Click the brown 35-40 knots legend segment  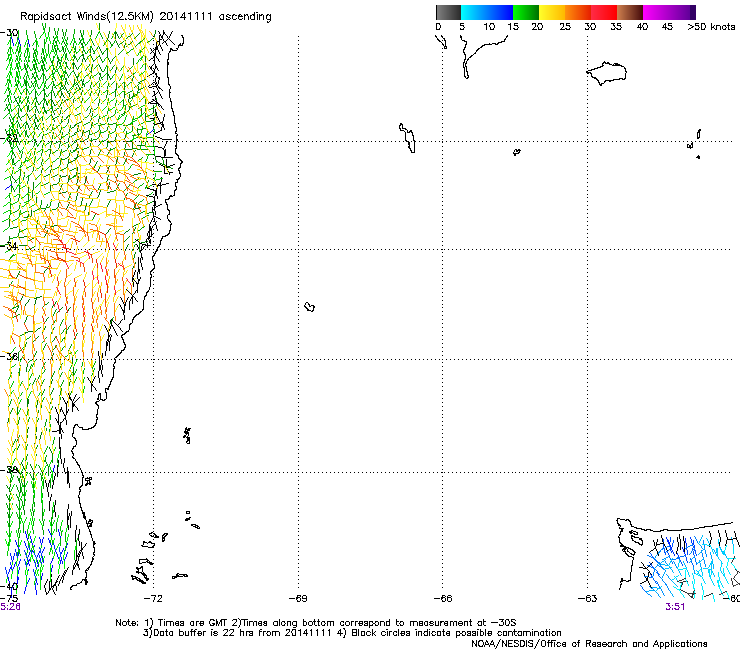[x=630, y=12]
